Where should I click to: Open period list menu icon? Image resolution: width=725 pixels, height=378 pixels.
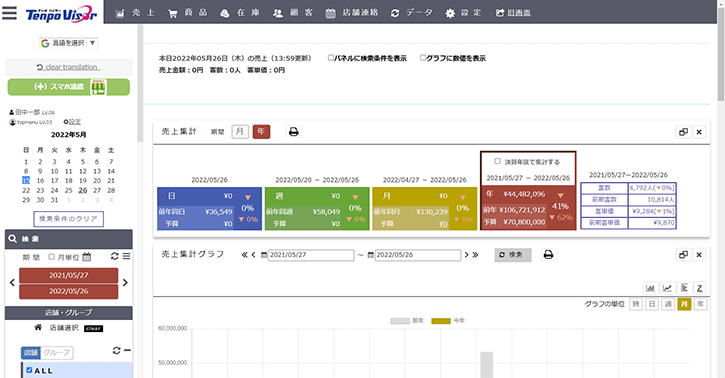coord(126,256)
